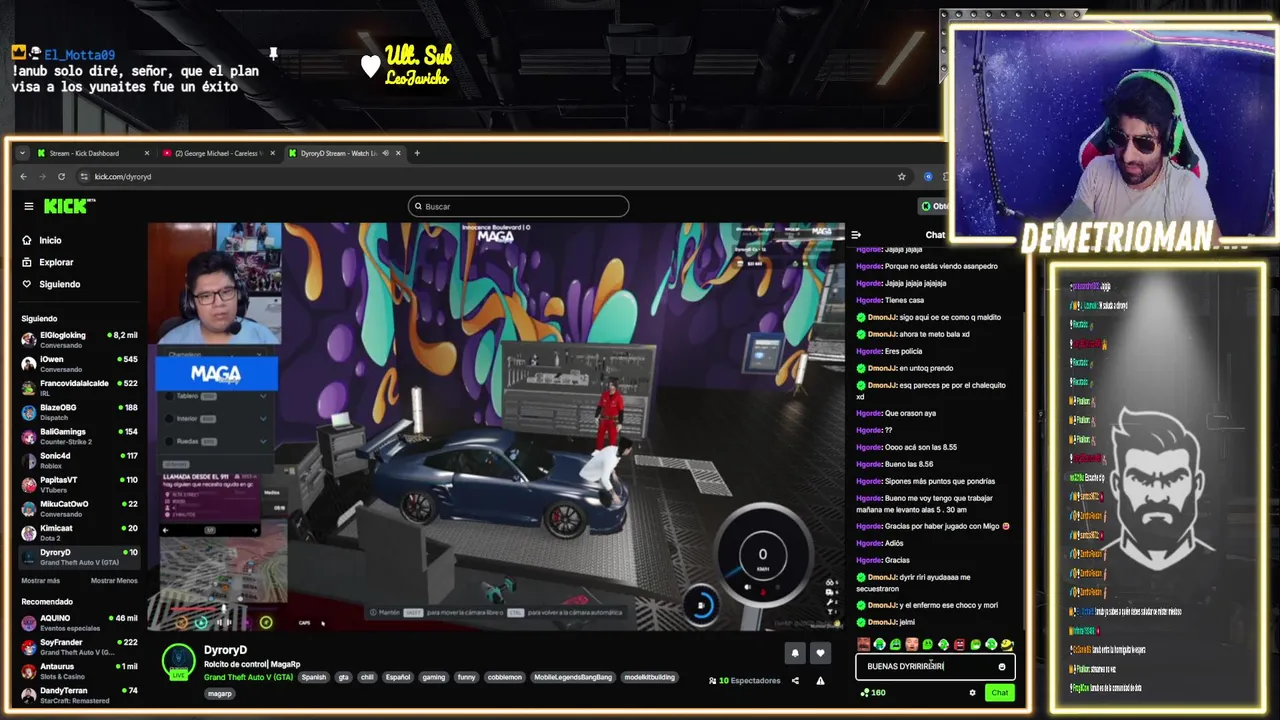Open recommended channel DandyTerran
Image resolution: width=1280 pixels, height=720 pixels.
[80, 694]
